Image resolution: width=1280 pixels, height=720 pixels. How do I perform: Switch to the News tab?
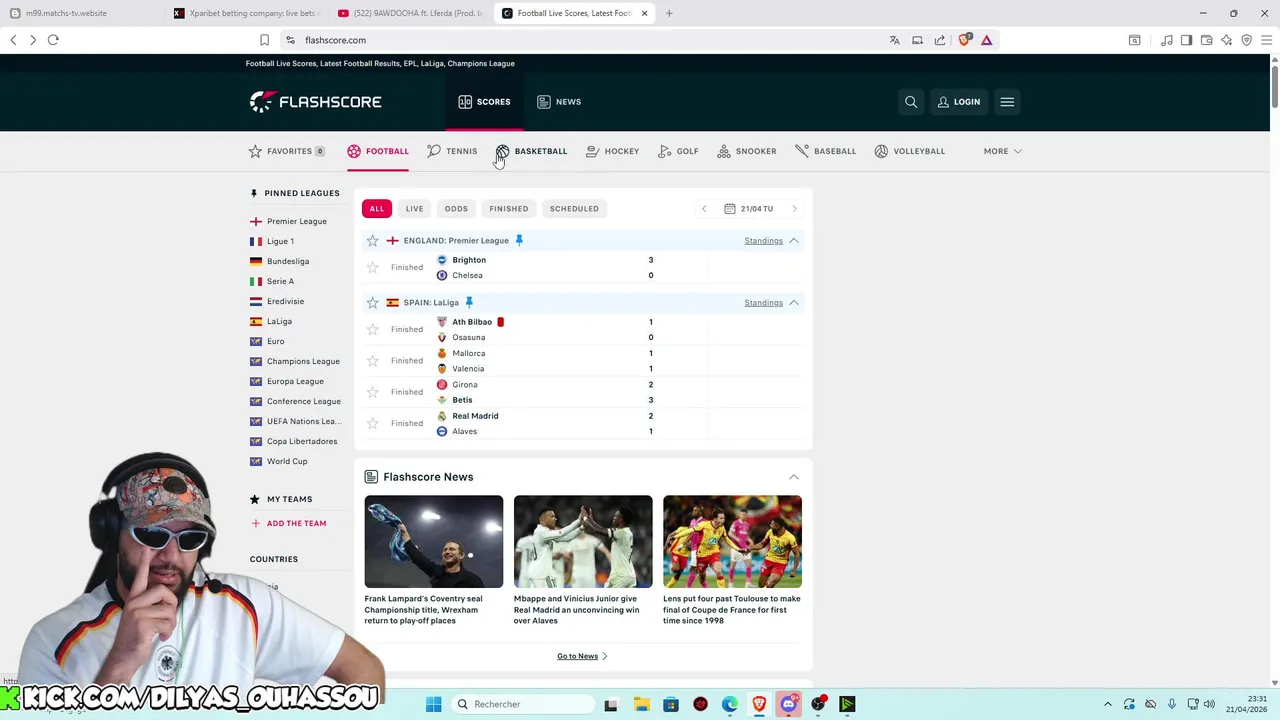pos(559,102)
